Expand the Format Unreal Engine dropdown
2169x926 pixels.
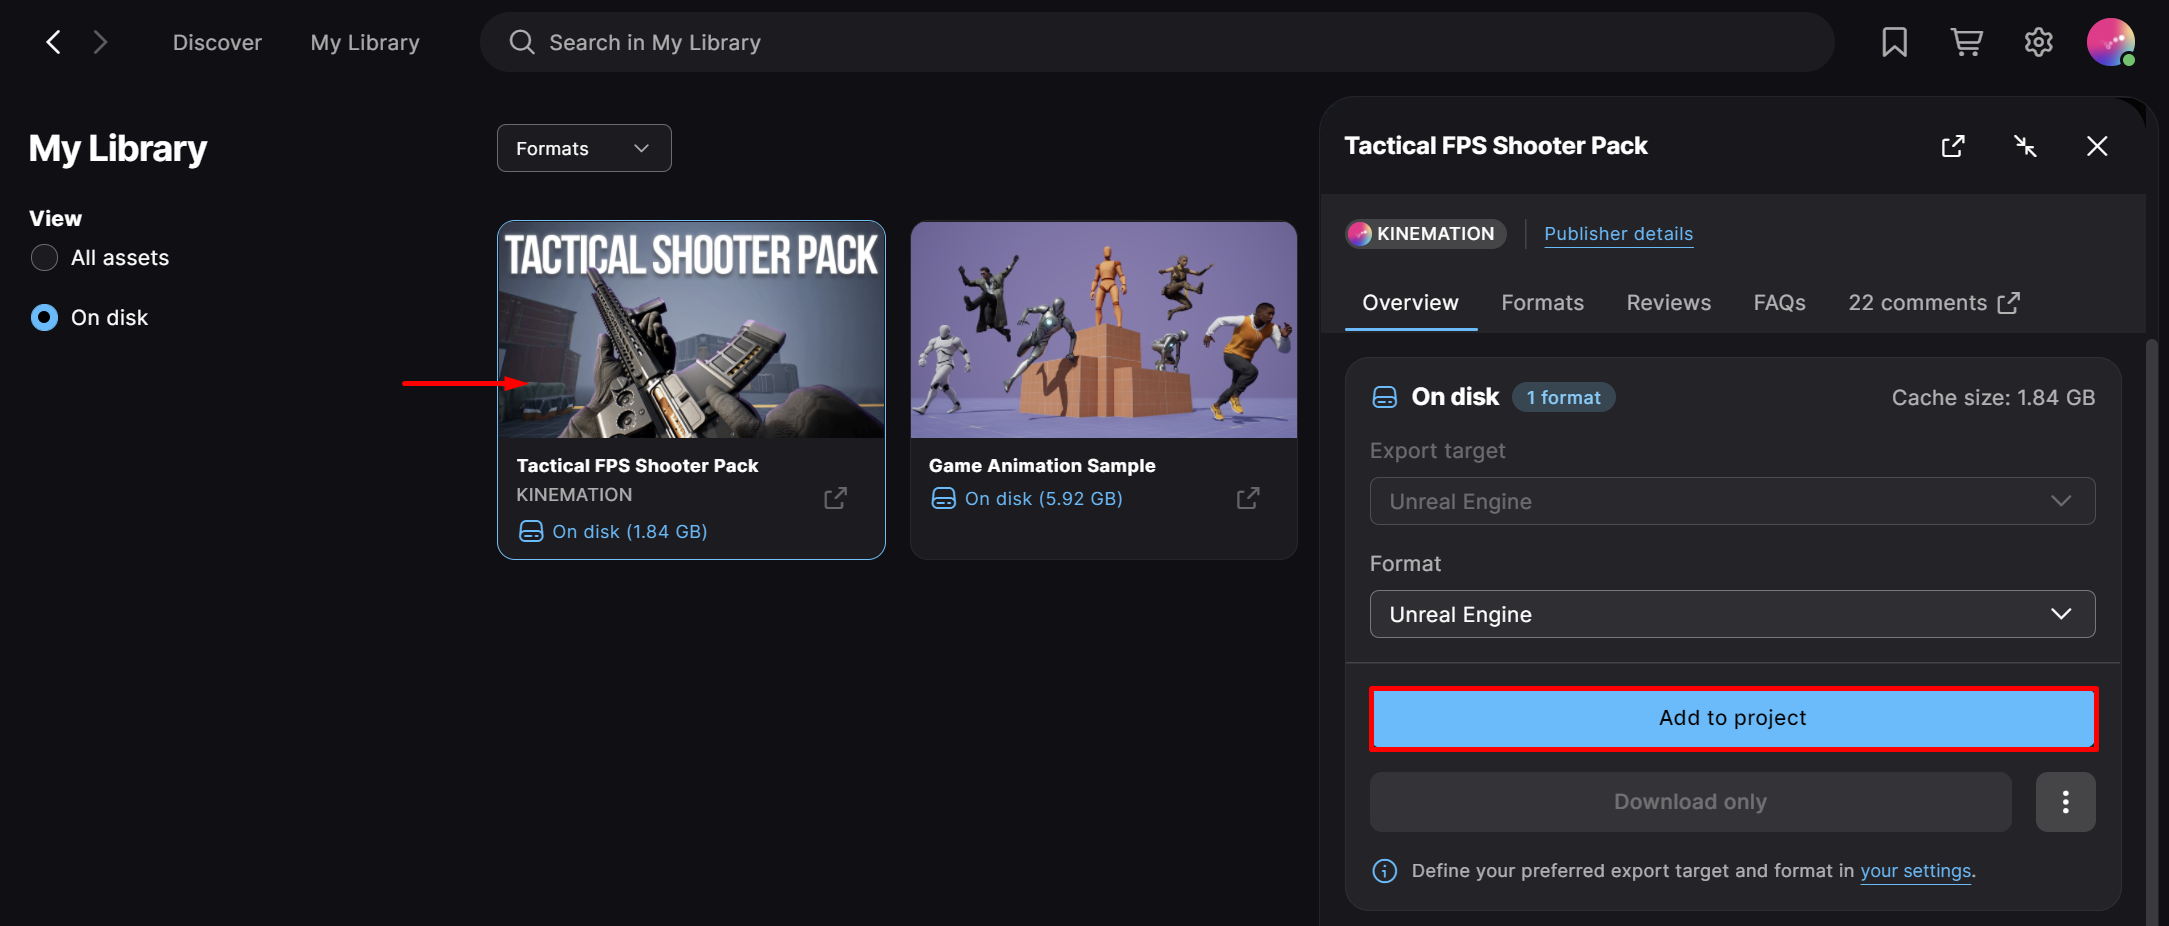1732,614
